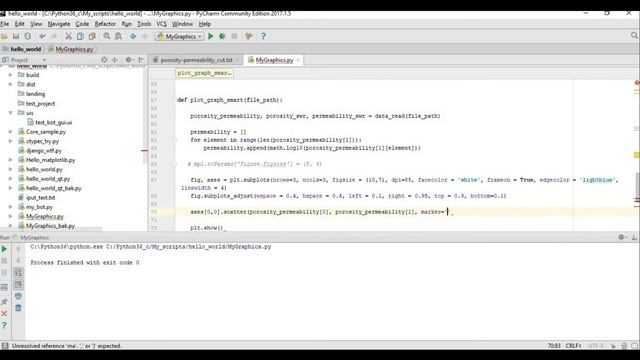Navigate Back with blue arrow icon

pyautogui.click(x=133, y=36)
